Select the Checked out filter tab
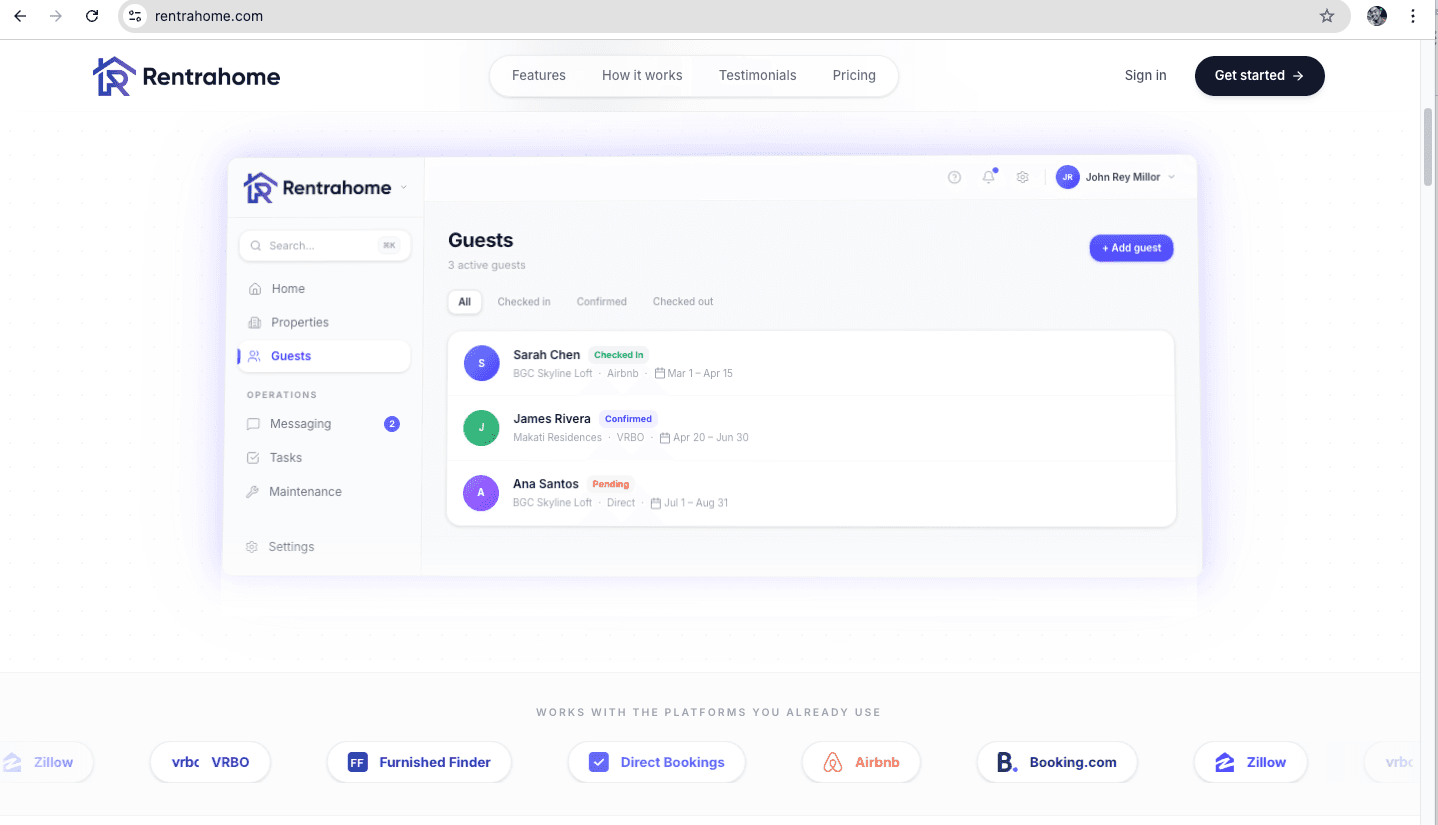The width and height of the screenshot is (1438, 825). coord(682,301)
